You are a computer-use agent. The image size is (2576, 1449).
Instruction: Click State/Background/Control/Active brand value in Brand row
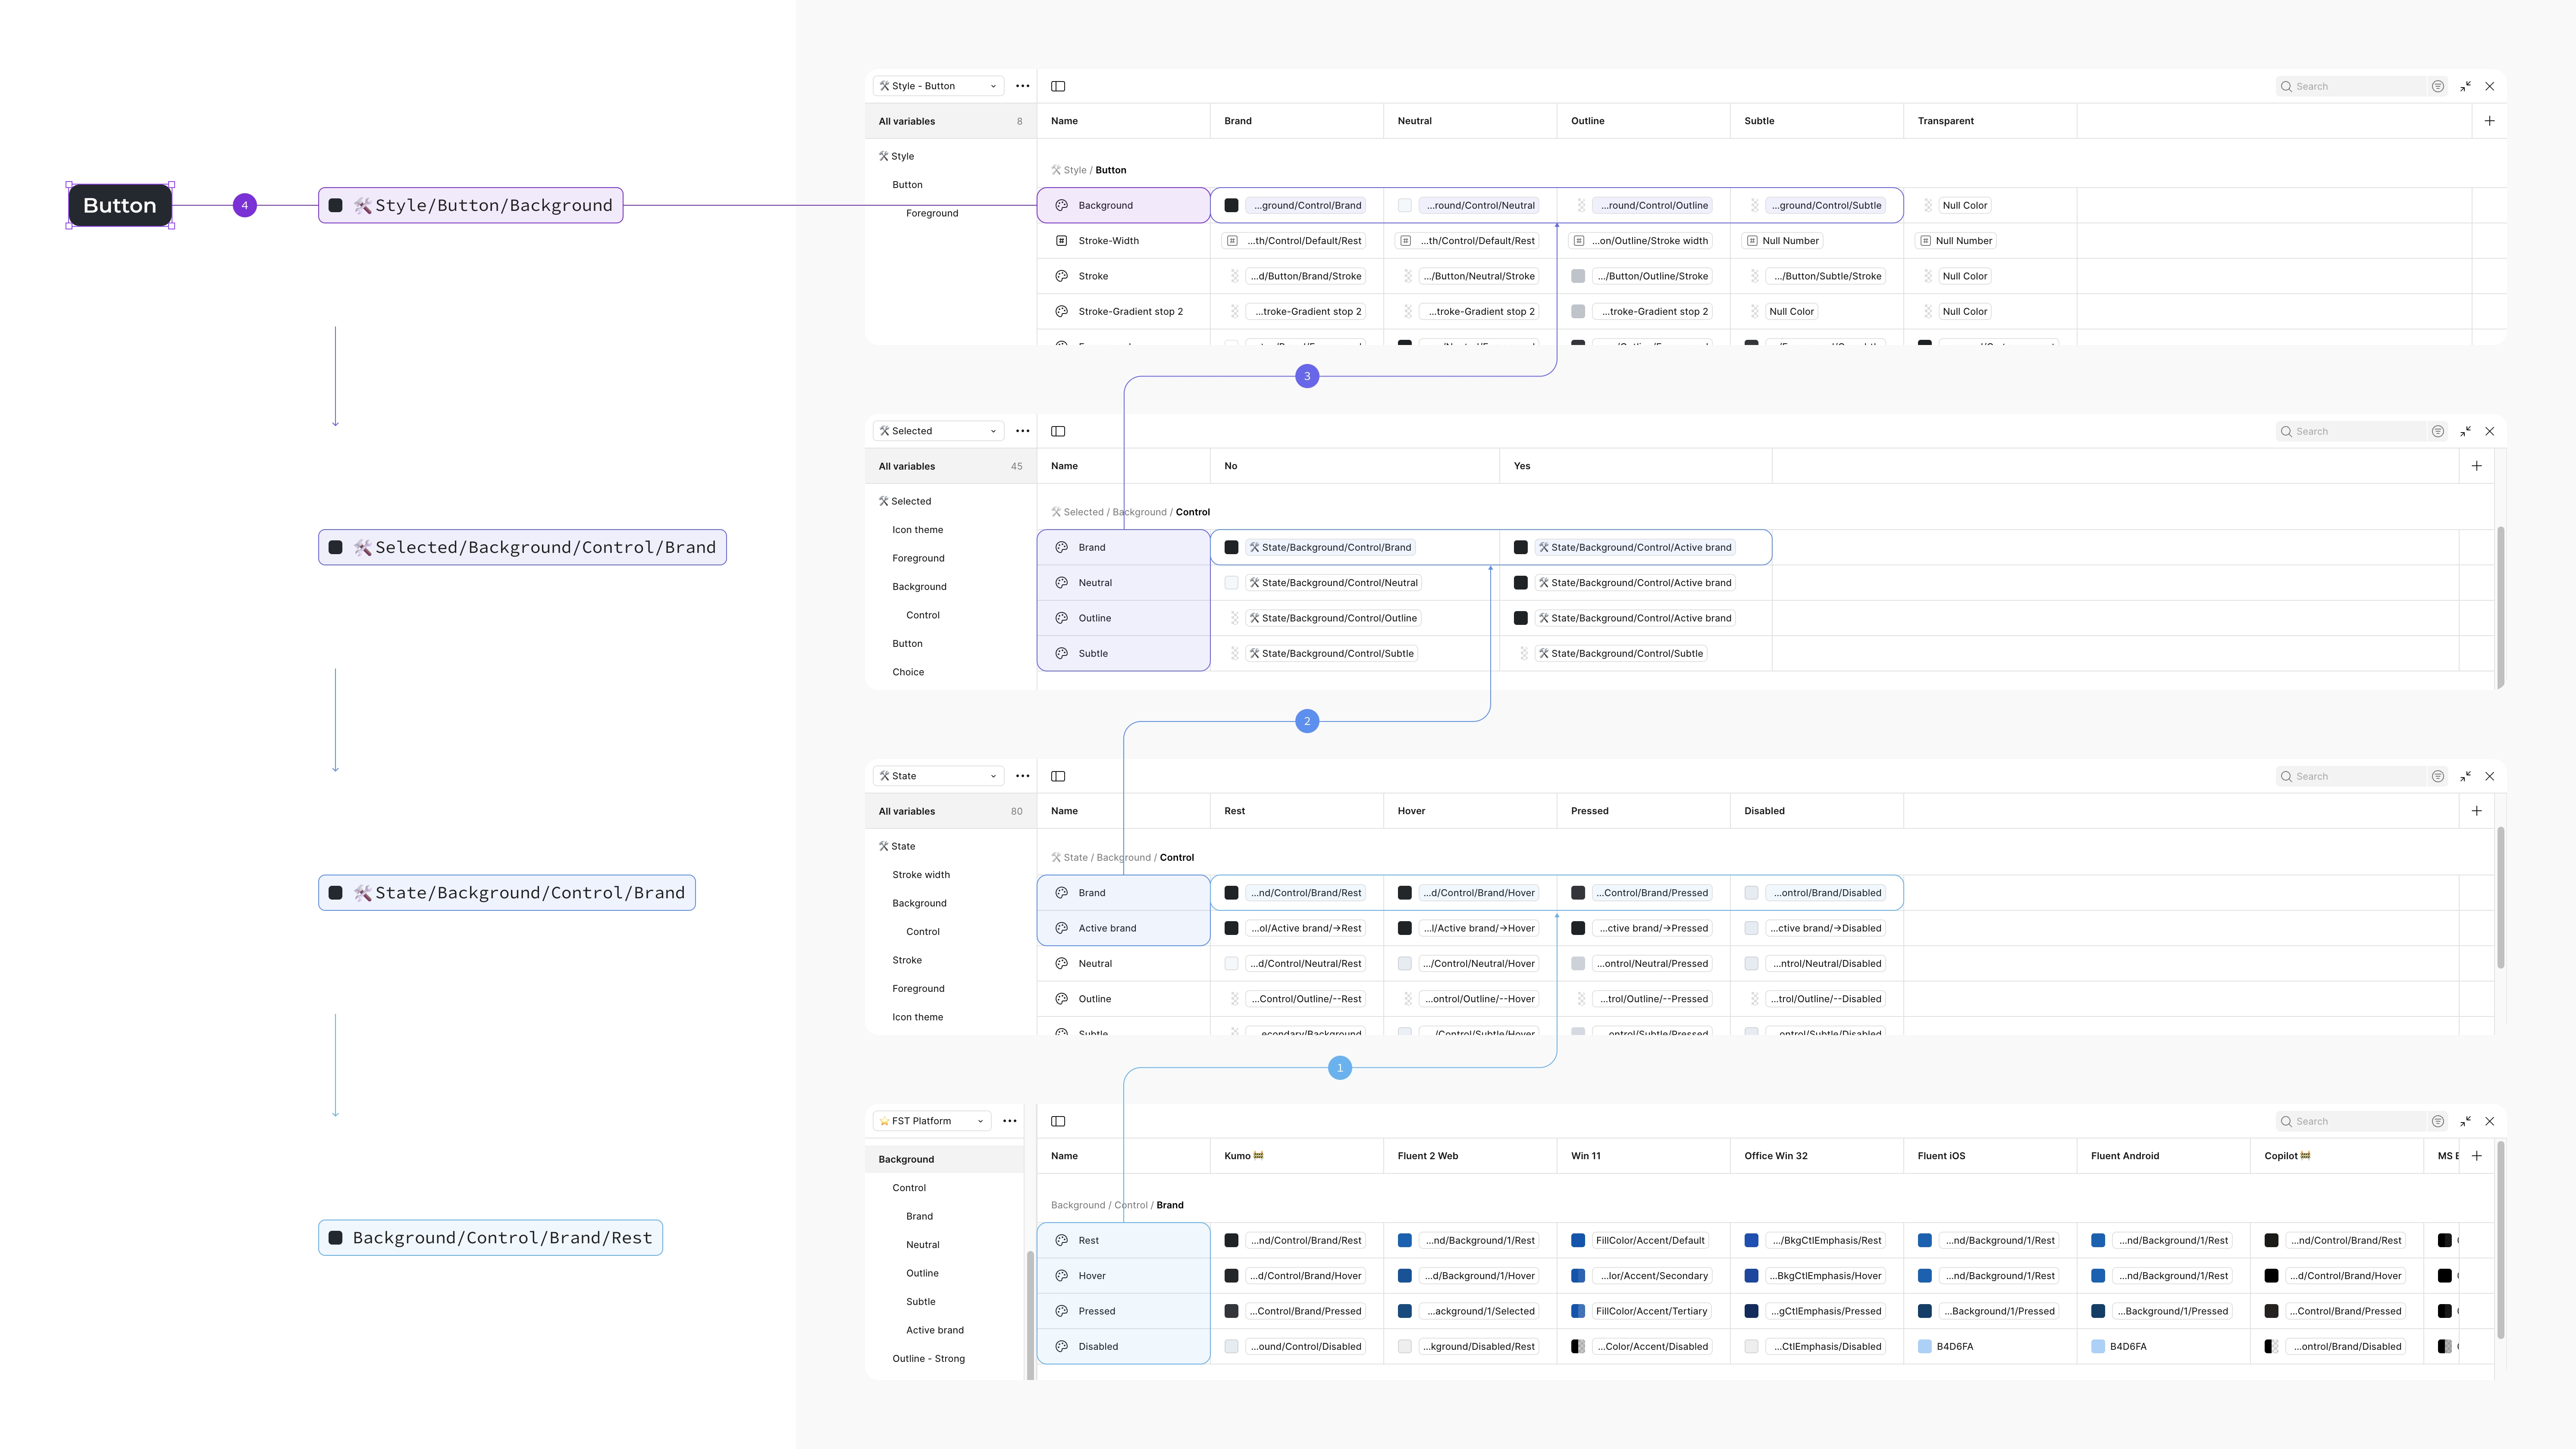(1639, 547)
